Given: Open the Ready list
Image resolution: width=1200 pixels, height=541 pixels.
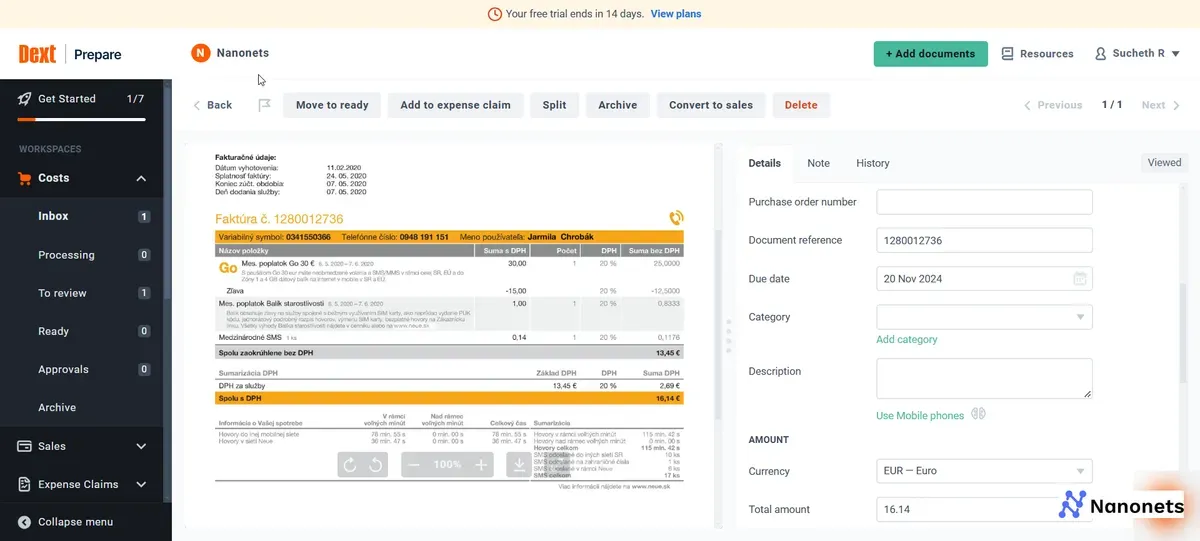Looking at the screenshot, I should coord(81,331).
